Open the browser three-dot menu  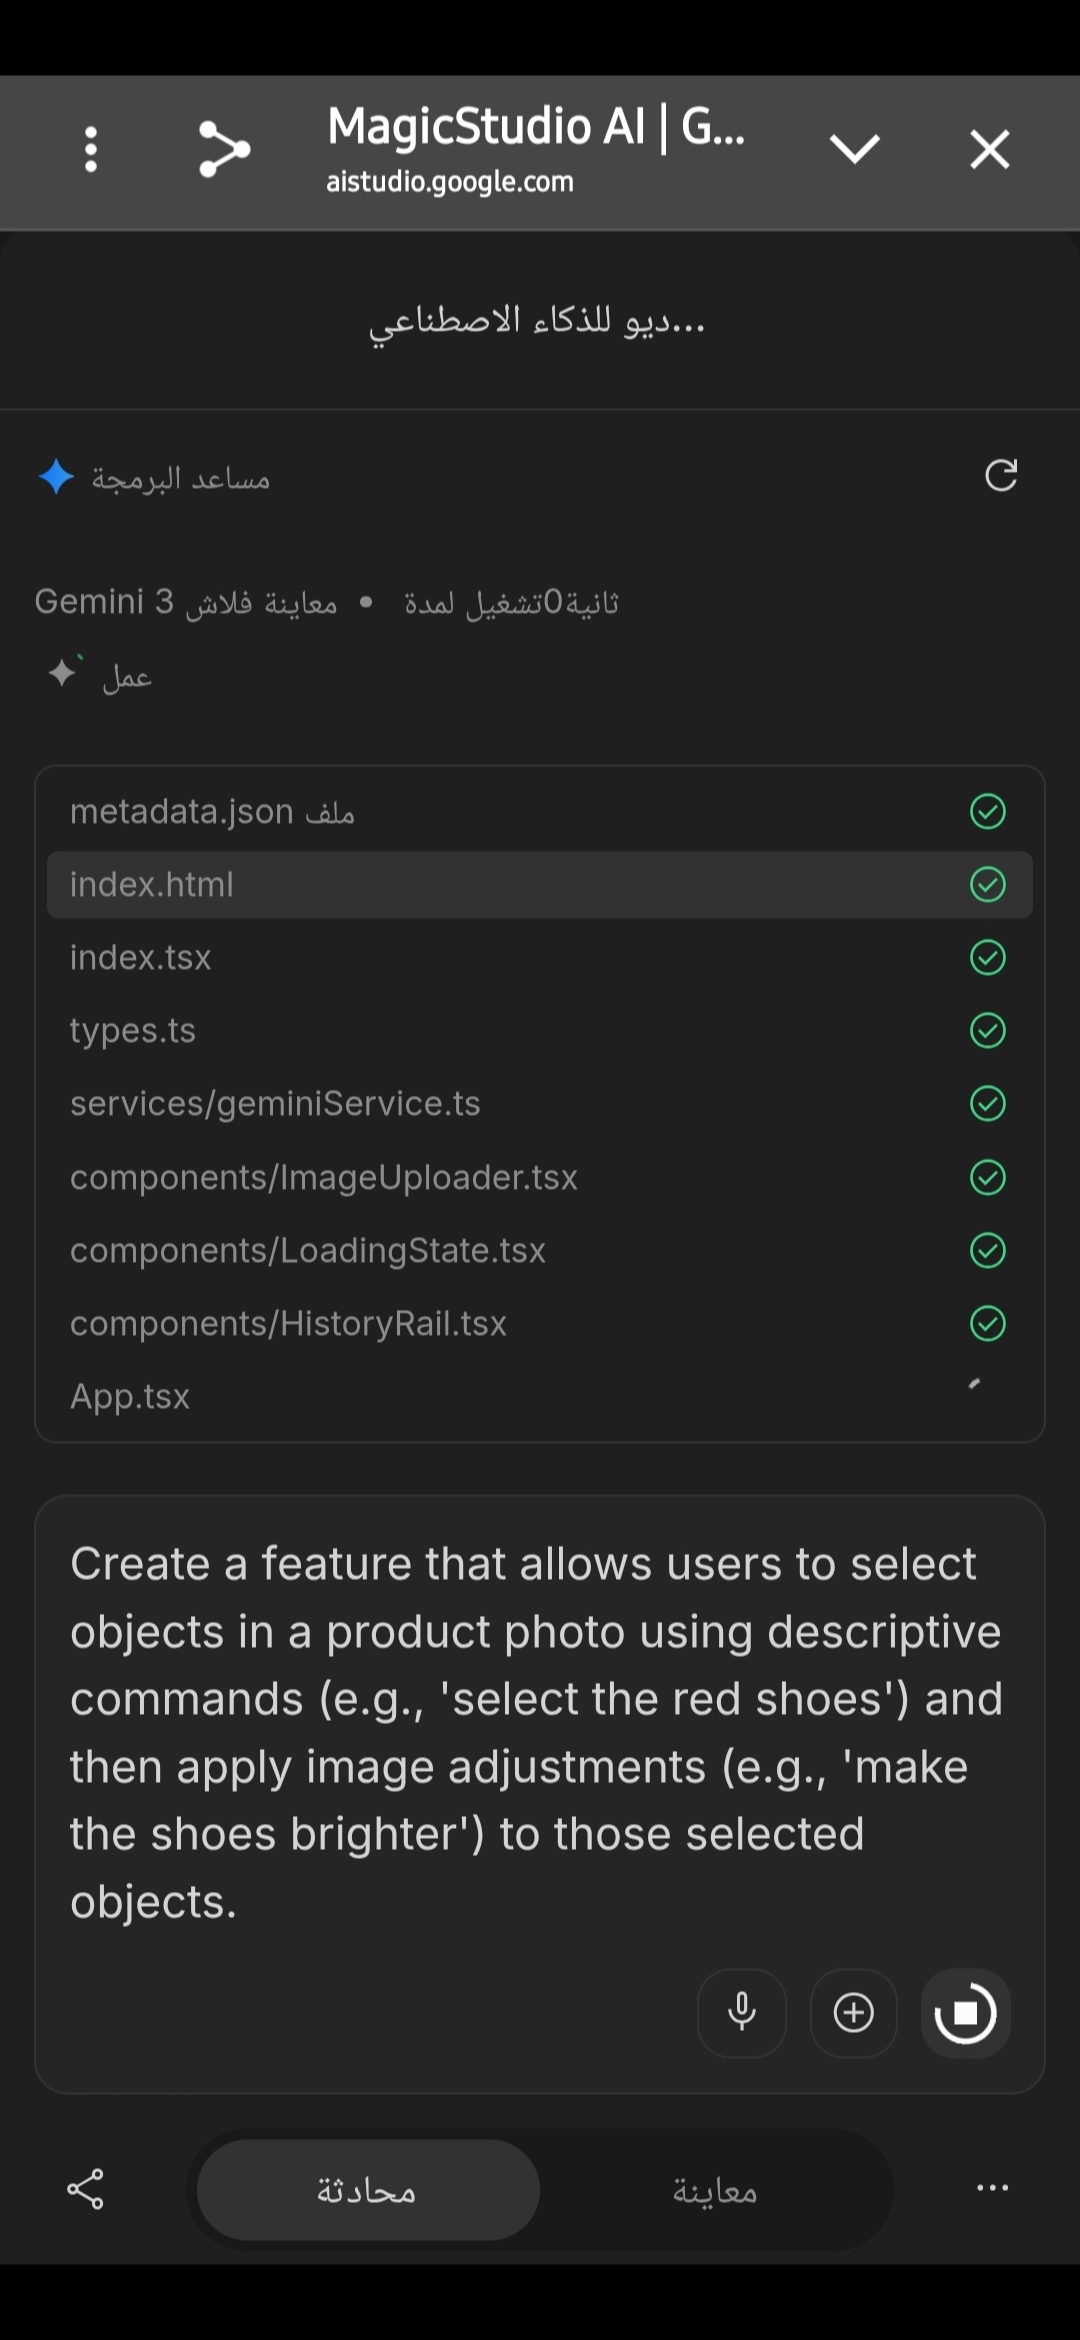(x=91, y=150)
